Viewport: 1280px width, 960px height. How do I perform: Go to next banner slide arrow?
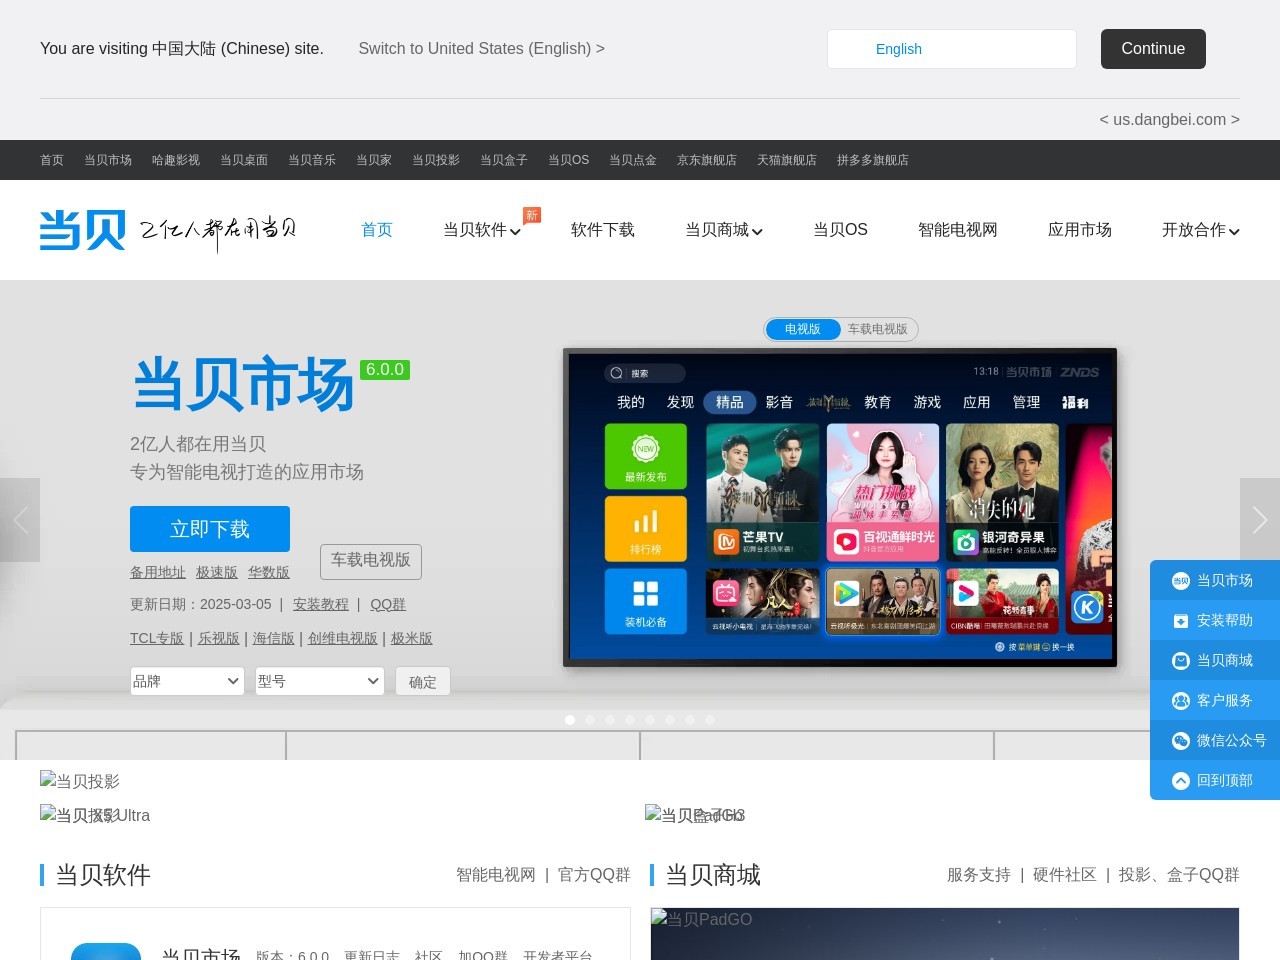[x=1260, y=520]
